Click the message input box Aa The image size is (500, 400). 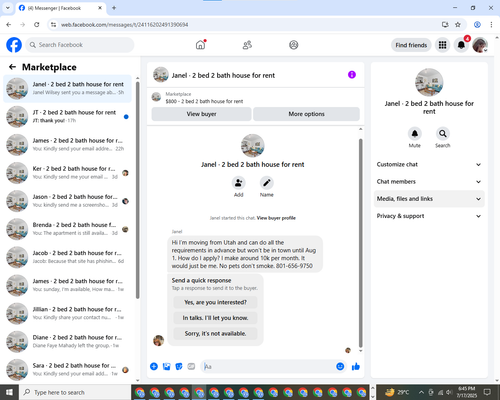point(268,367)
